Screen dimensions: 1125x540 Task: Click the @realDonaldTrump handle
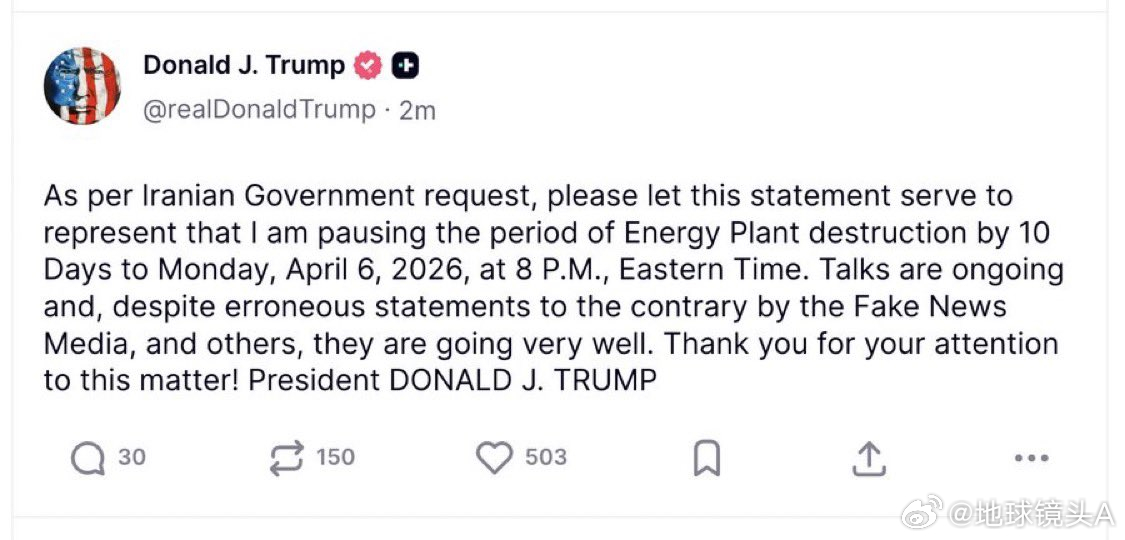coord(260,110)
